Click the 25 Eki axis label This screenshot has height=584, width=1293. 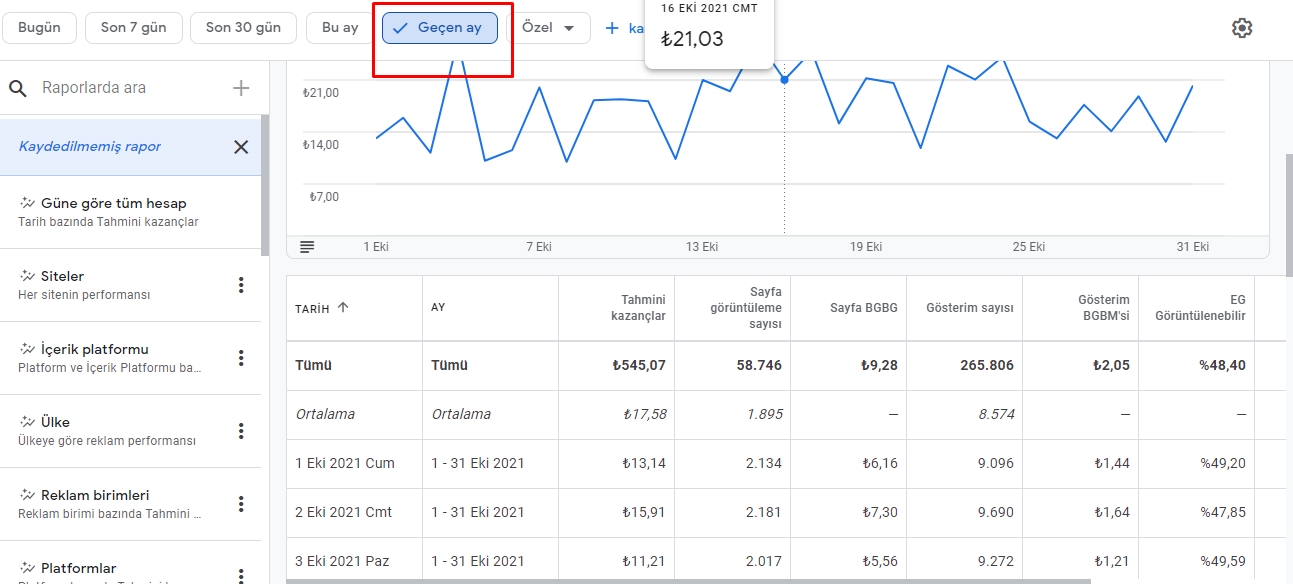click(1028, 247)
